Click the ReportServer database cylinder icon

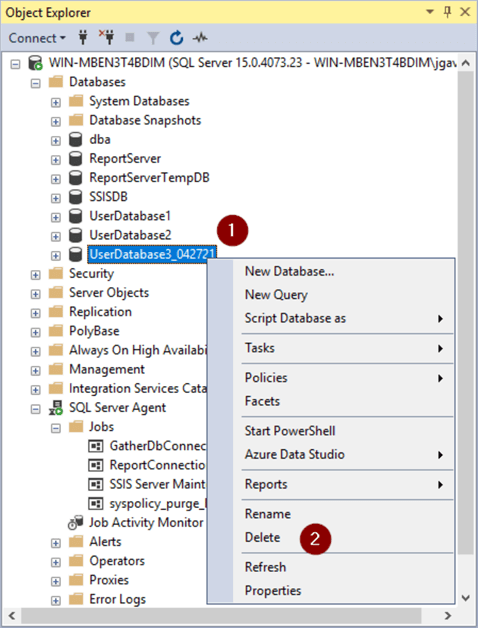point(75,159)
